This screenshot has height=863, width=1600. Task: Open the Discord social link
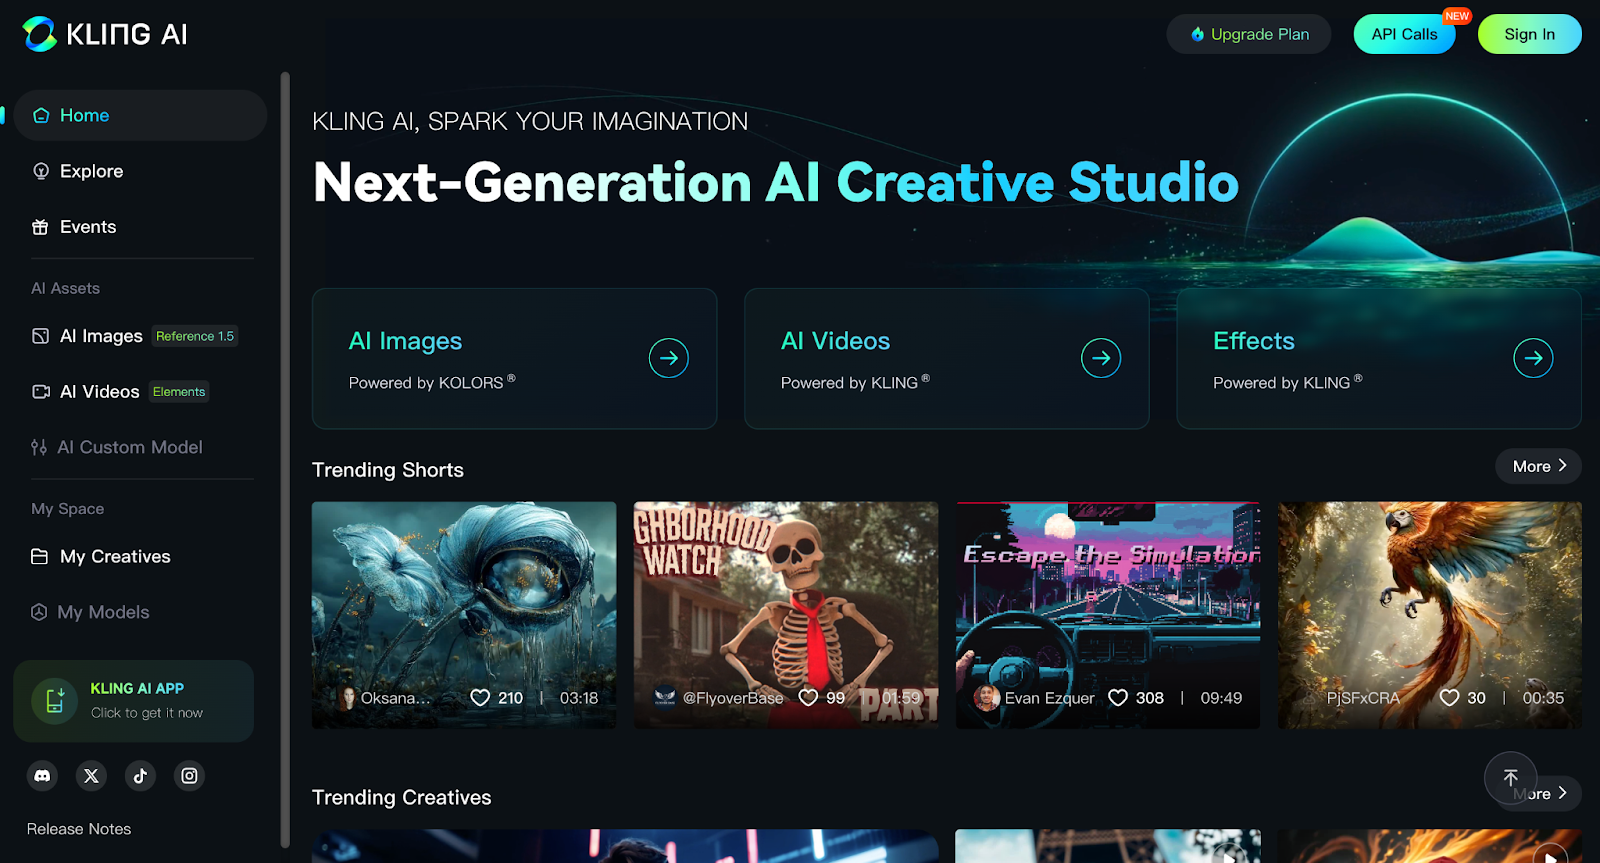[42, 775]
